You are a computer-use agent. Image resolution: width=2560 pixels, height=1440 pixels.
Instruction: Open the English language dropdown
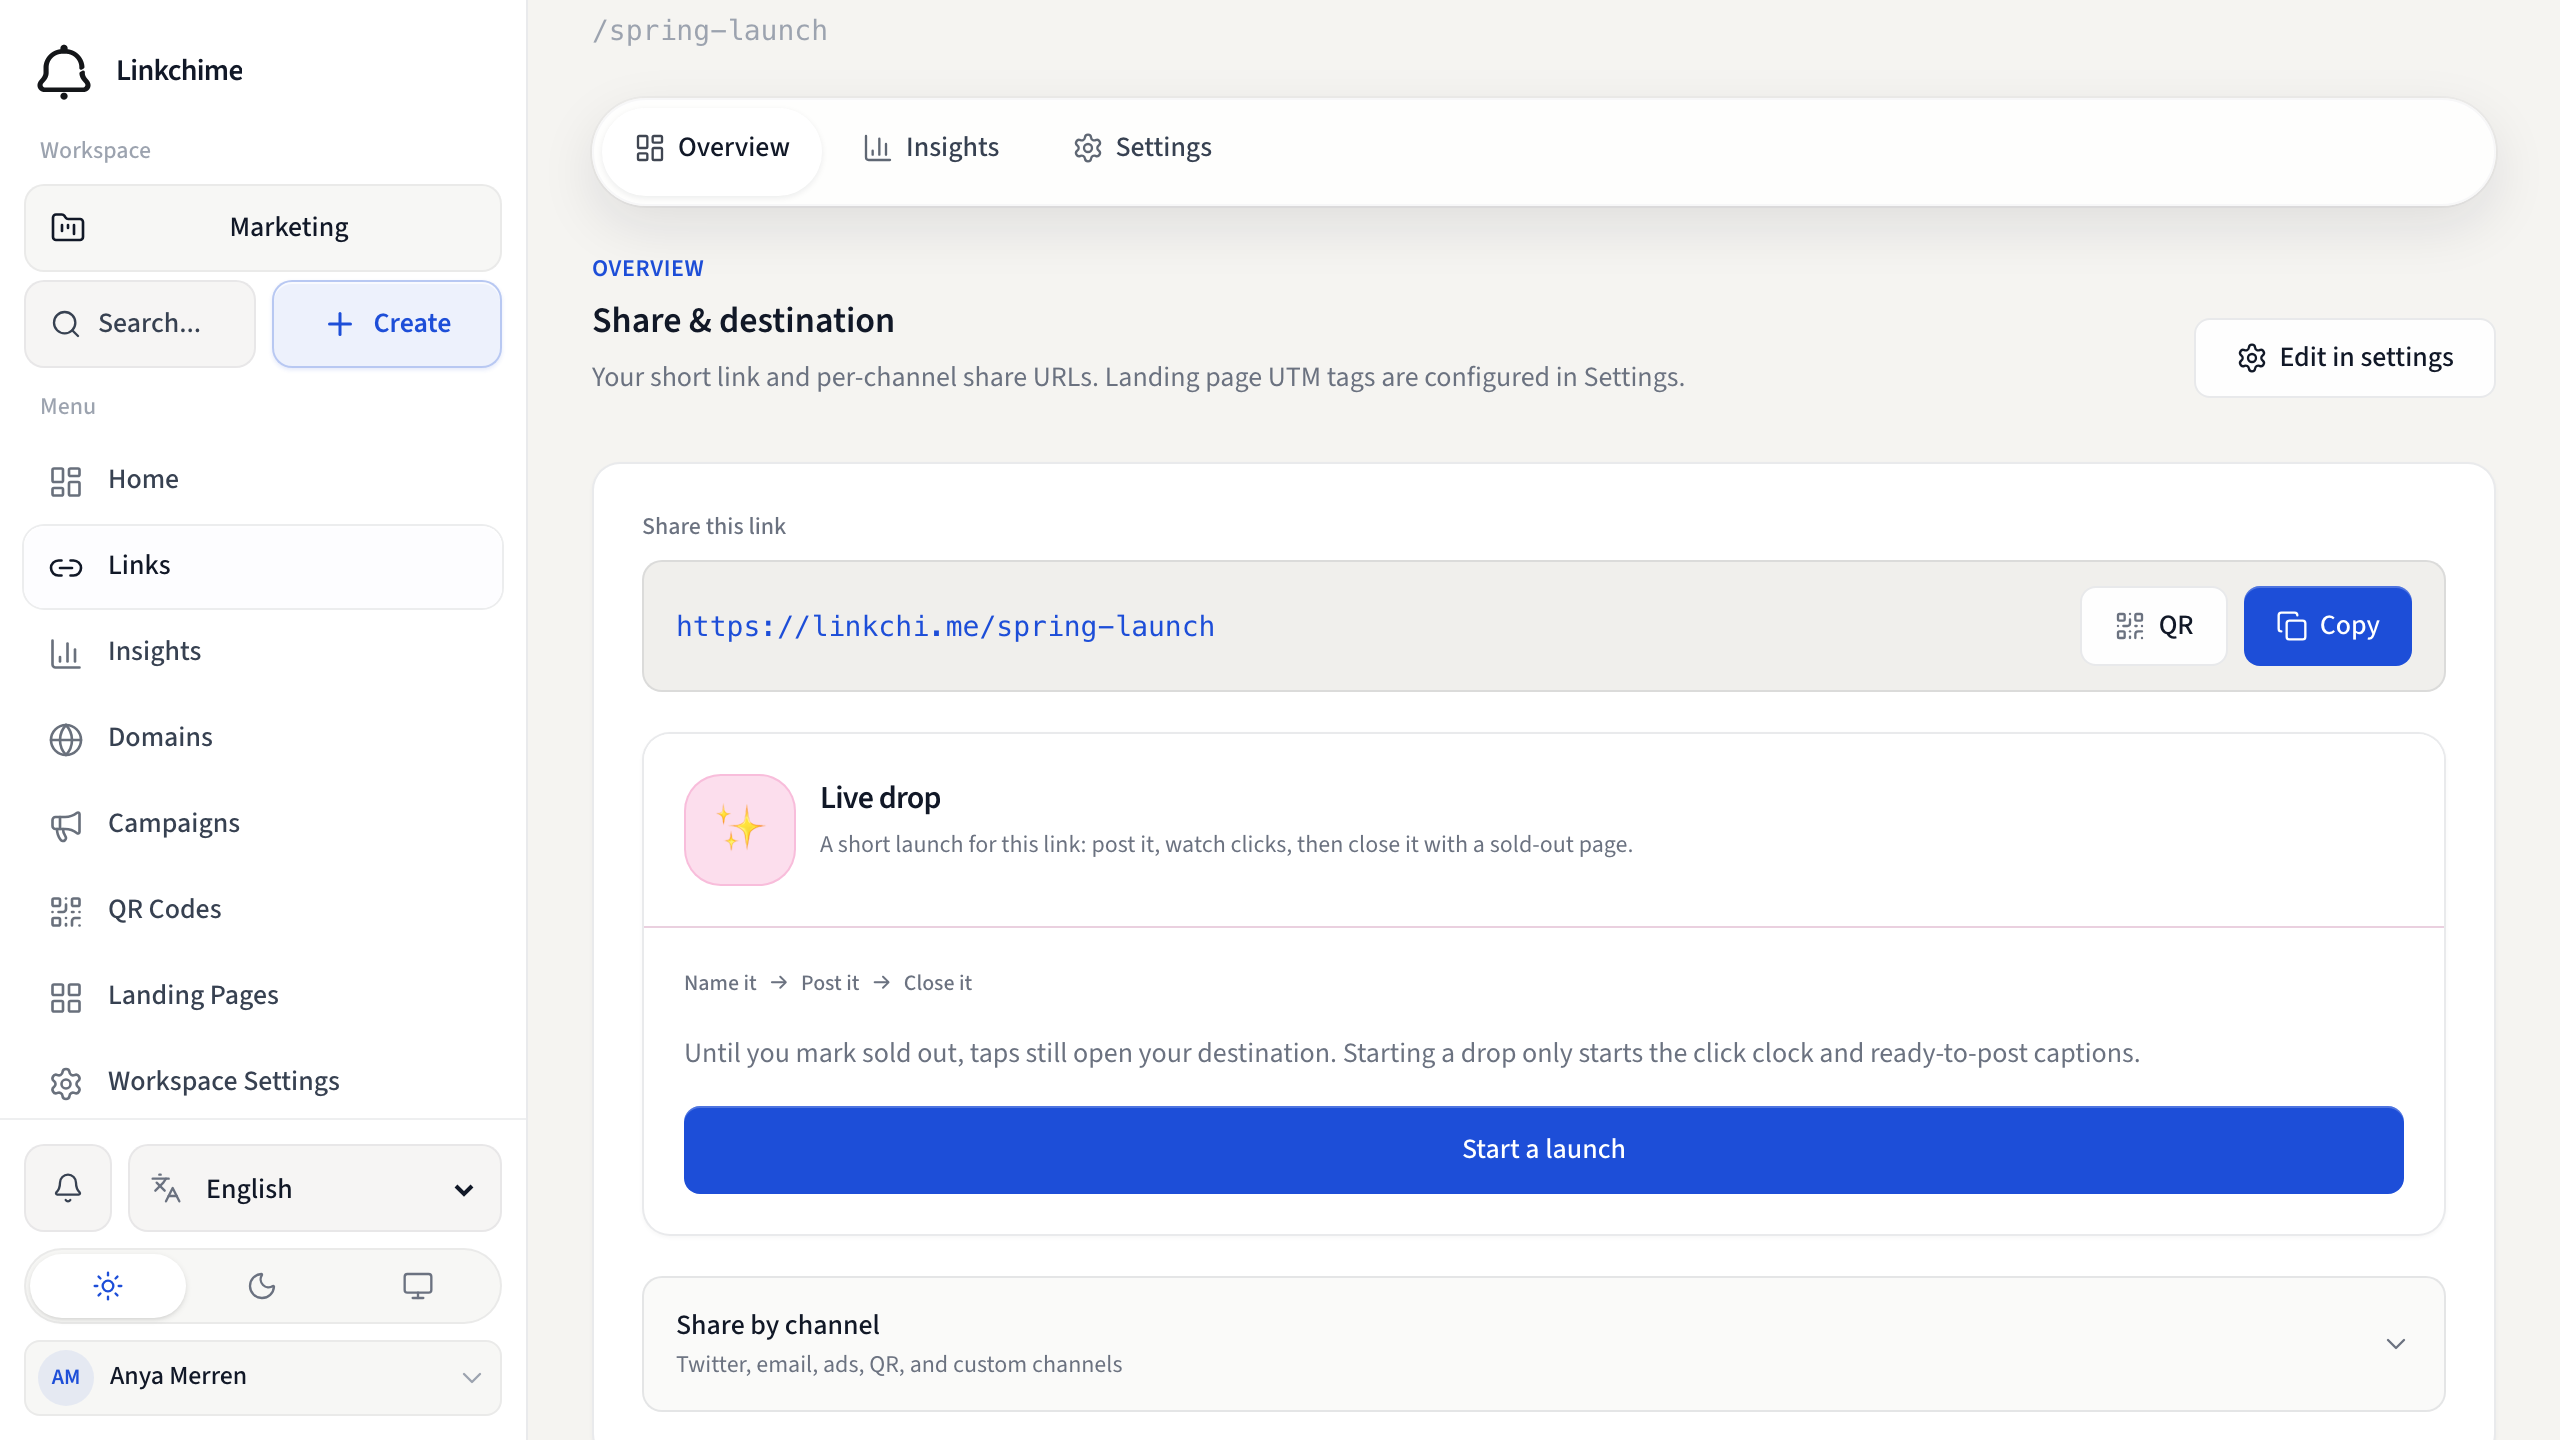(315, 1188)
